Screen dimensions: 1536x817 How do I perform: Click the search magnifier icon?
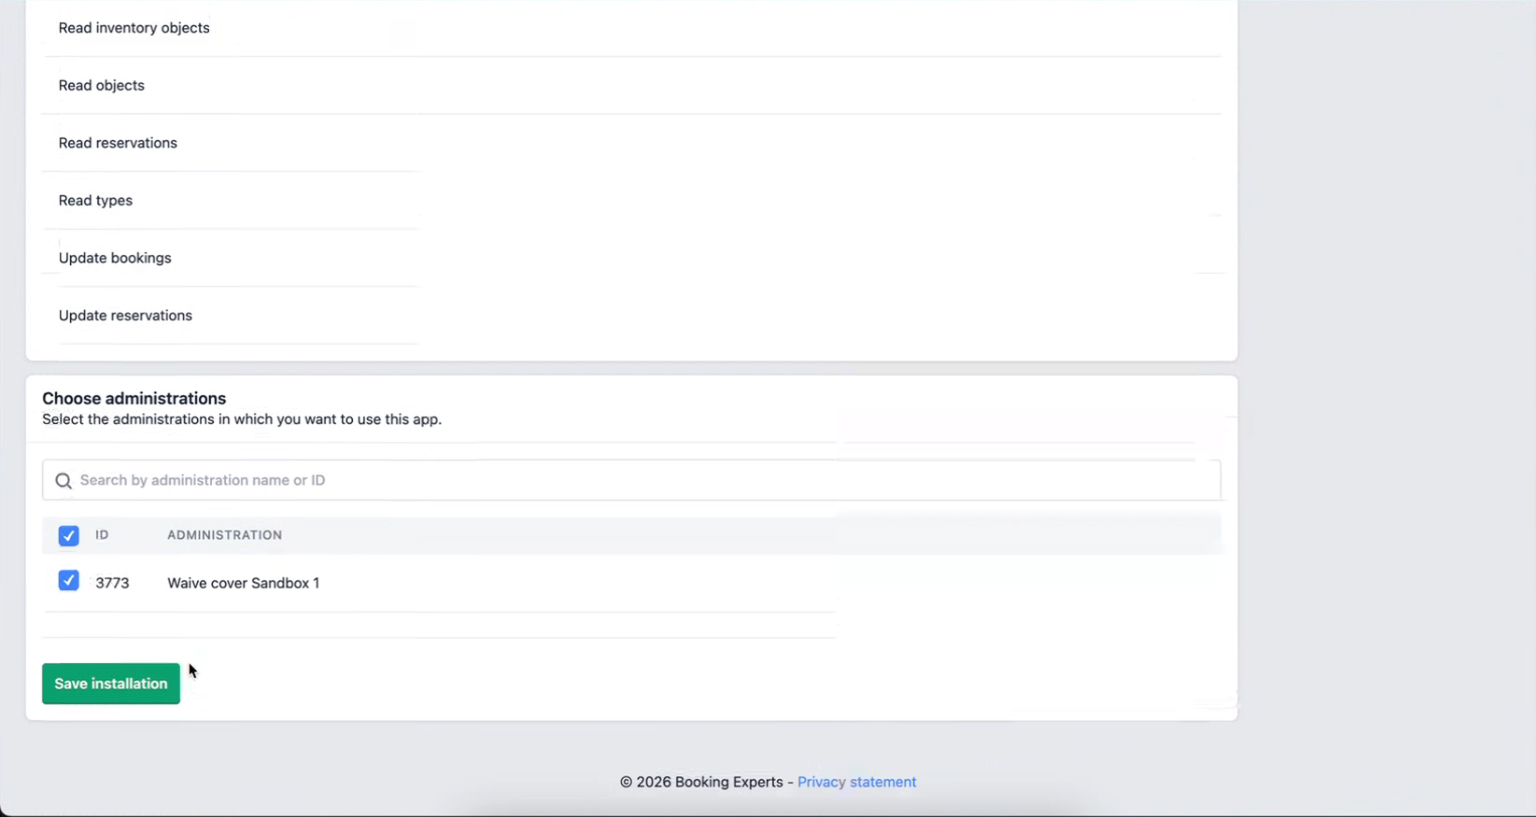tap(63, 481)
